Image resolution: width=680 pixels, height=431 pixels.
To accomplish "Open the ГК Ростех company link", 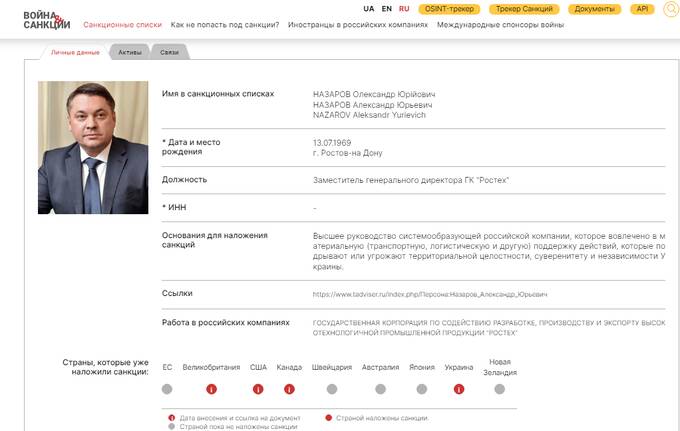I will click(489, 328).
